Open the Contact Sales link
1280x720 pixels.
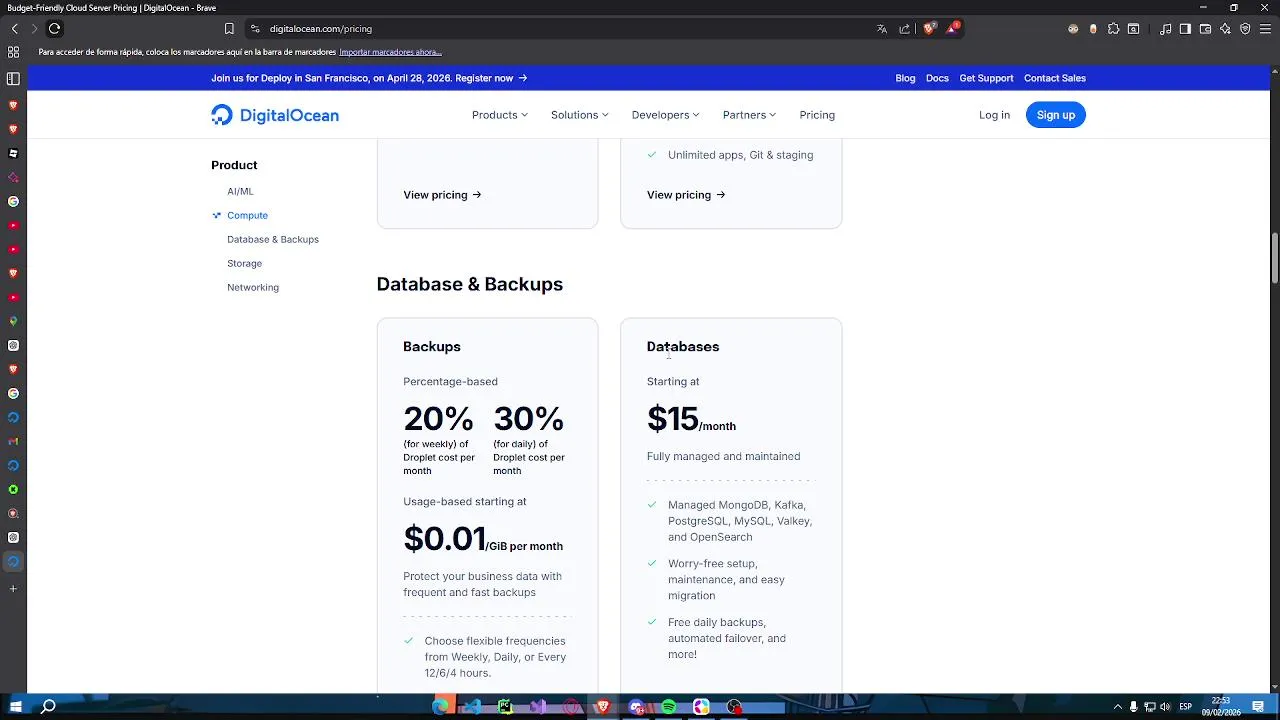click(x=1055, y=78)
